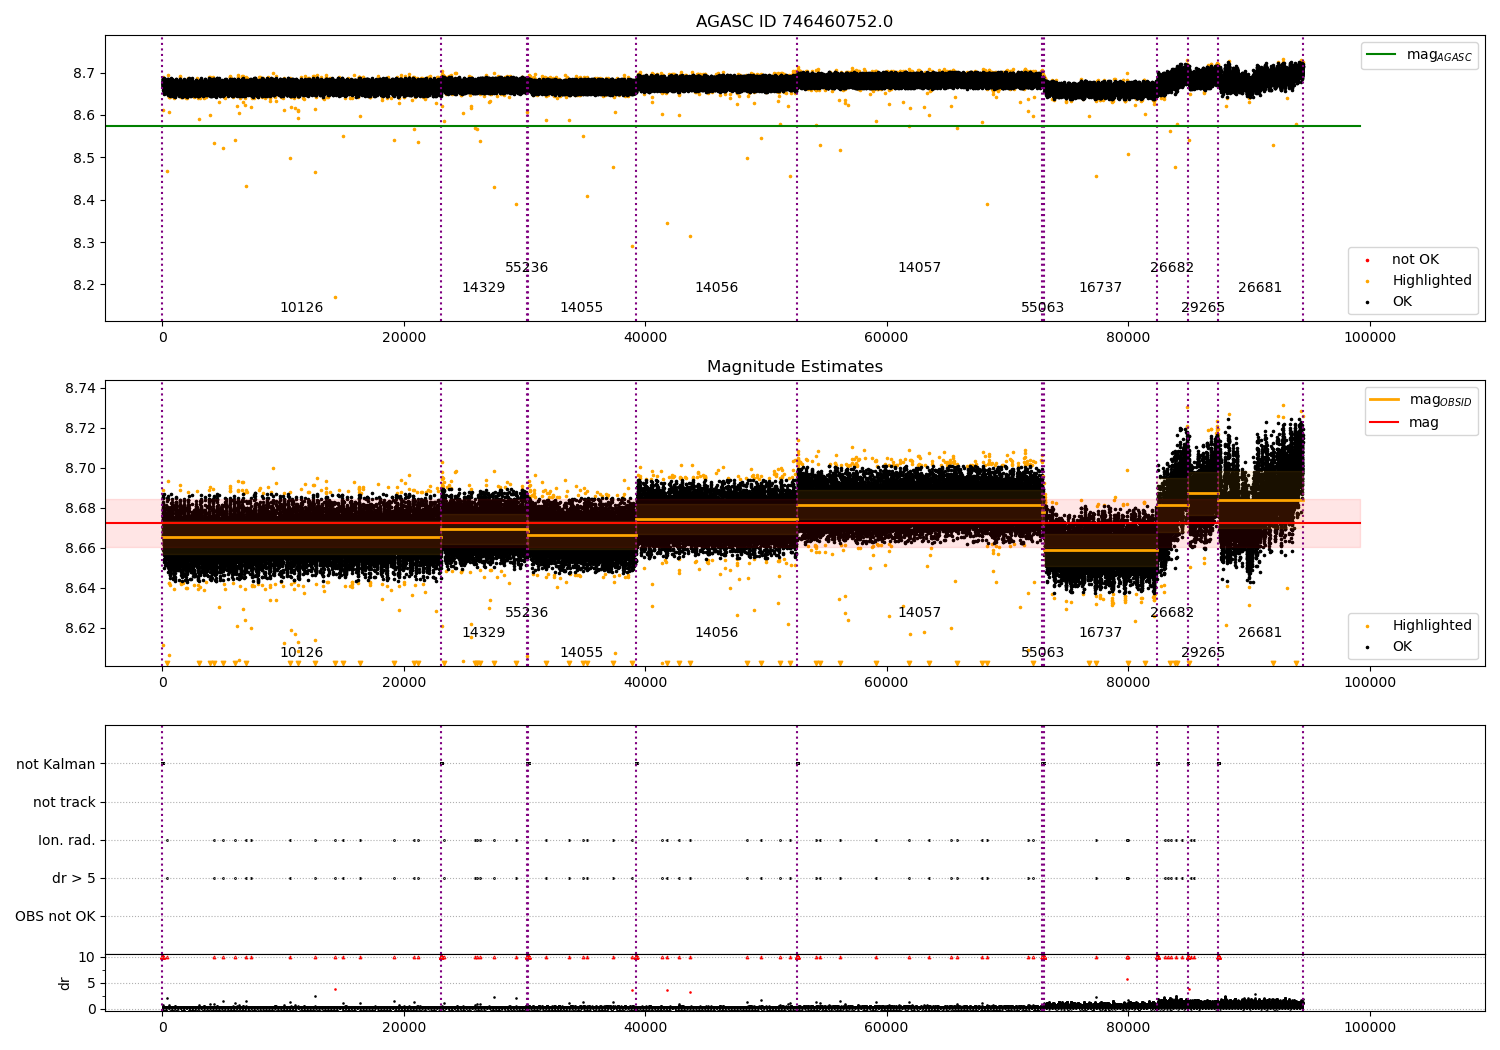Click the title 'AGASC ID 746460752.0'
Screen dimensions: 1500x1050
[x=794, y=22]
